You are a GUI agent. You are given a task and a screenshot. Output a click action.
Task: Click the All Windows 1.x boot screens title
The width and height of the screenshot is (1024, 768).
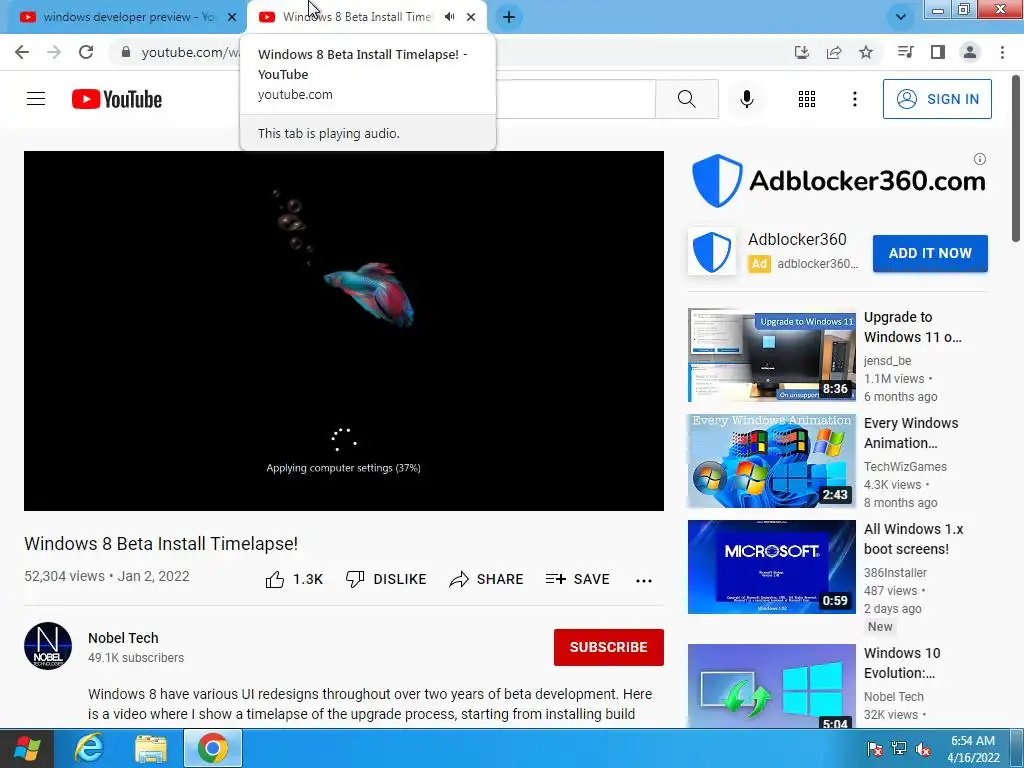[x=914, y=539]
